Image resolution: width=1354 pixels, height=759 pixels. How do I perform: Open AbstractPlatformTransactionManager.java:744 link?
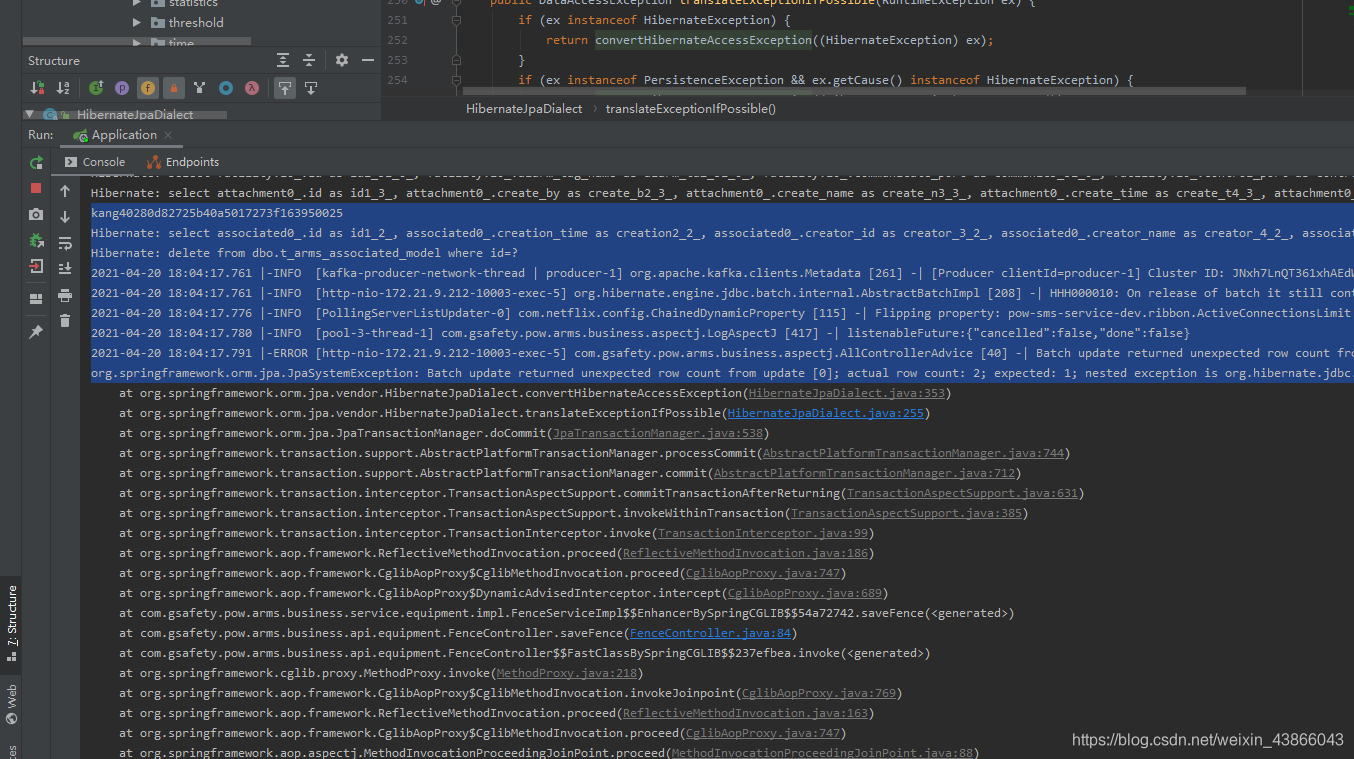(x=913, y=453)
